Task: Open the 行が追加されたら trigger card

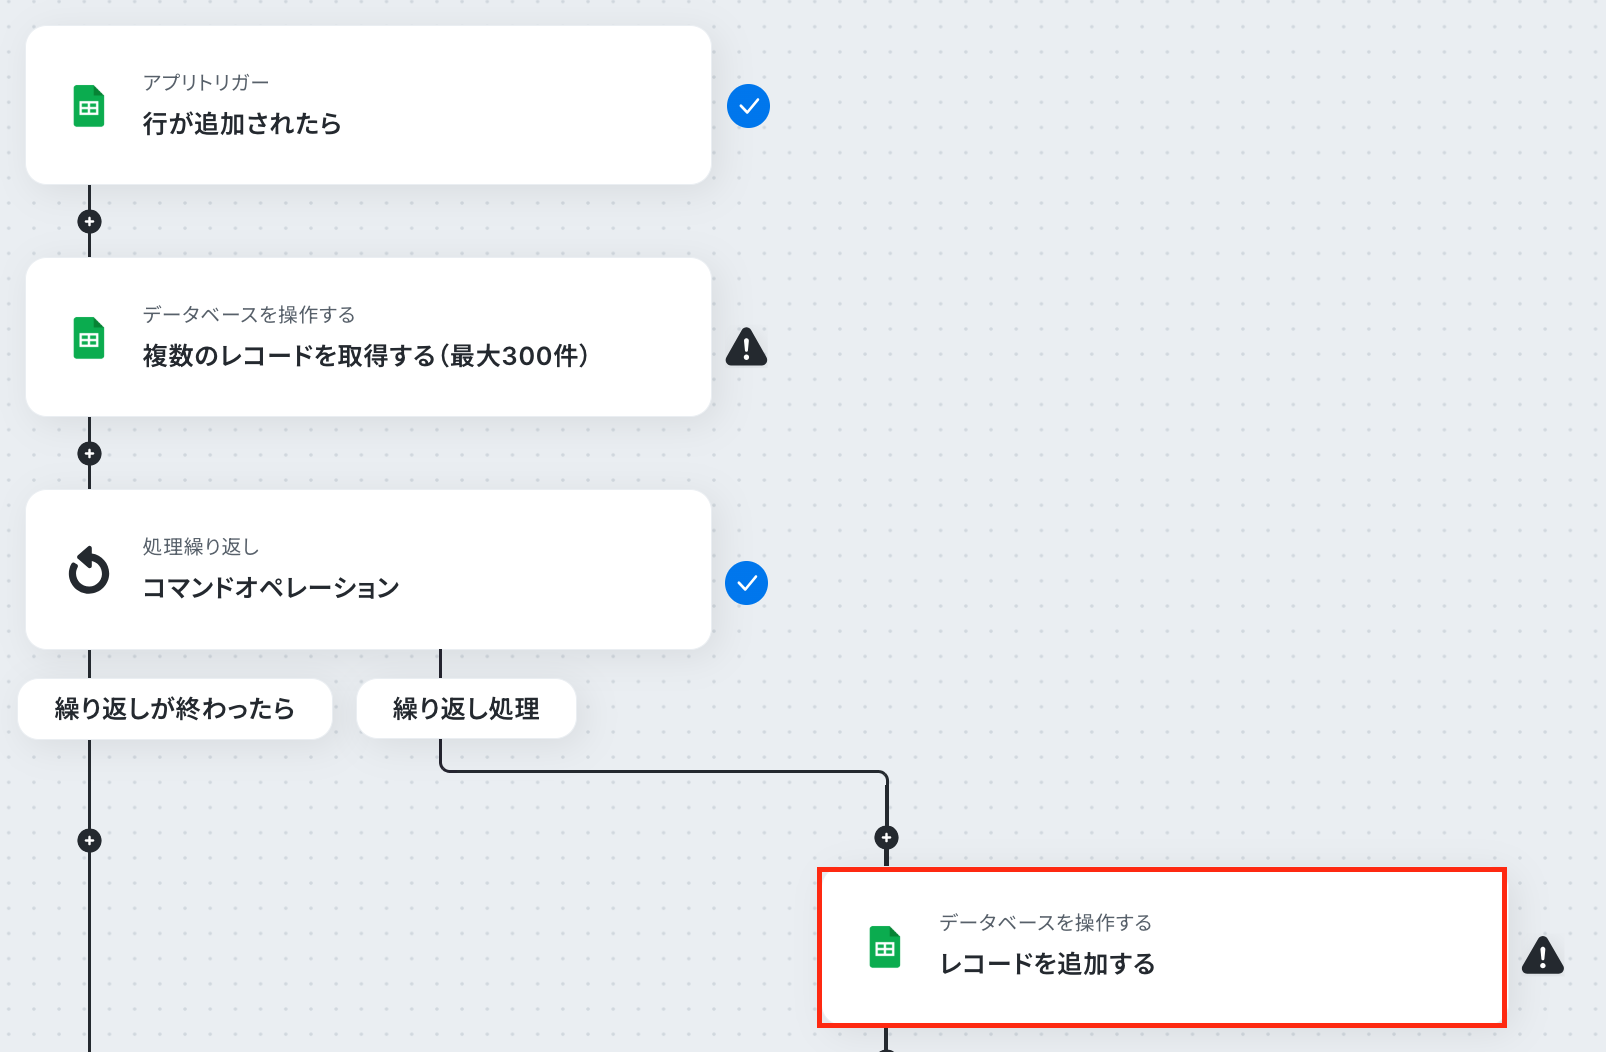Action: 368,105
